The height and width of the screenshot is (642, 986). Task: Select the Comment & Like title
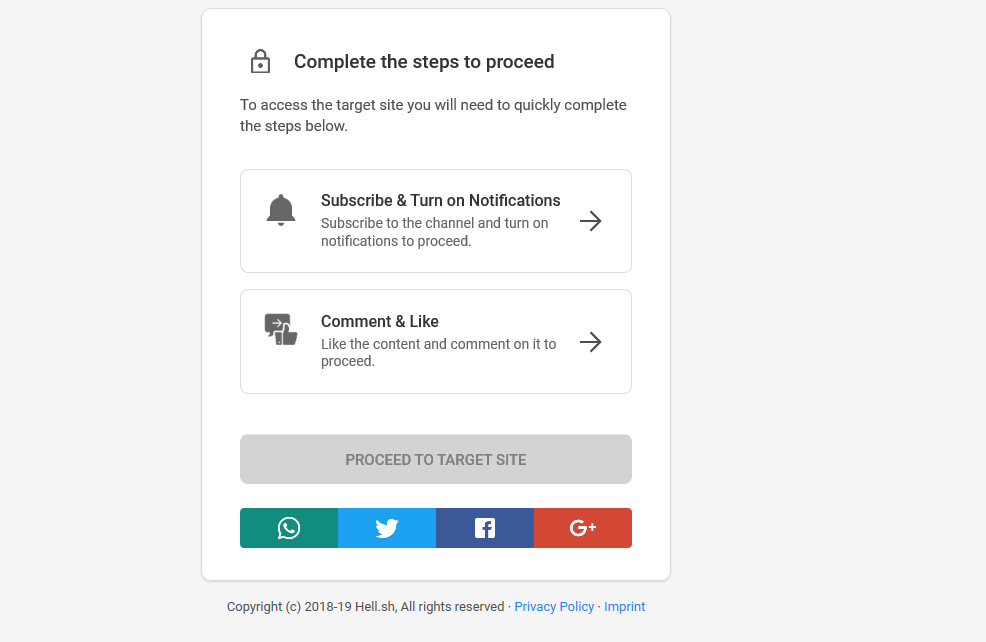tap(380, 321)
